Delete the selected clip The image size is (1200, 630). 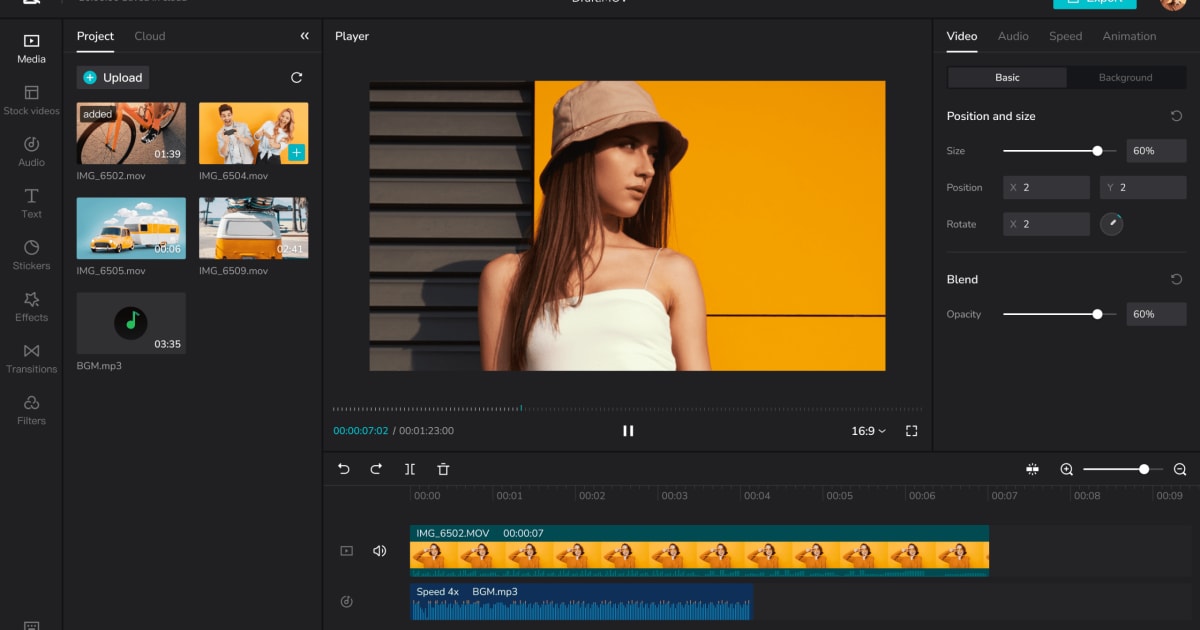click(x=443, y=468)
